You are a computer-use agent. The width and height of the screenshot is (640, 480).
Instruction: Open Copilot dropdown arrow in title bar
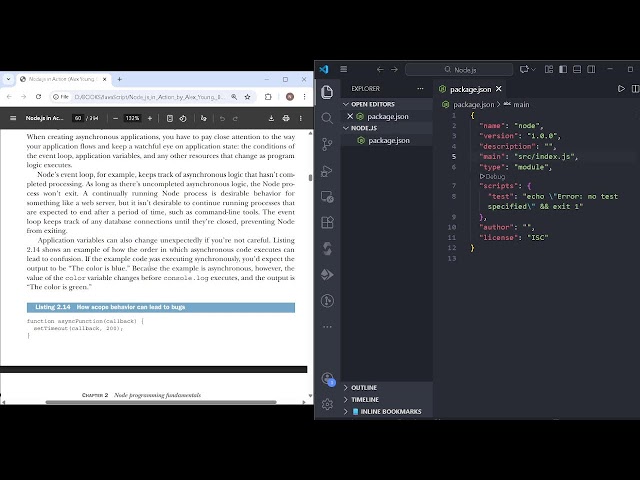coord(533,69)
